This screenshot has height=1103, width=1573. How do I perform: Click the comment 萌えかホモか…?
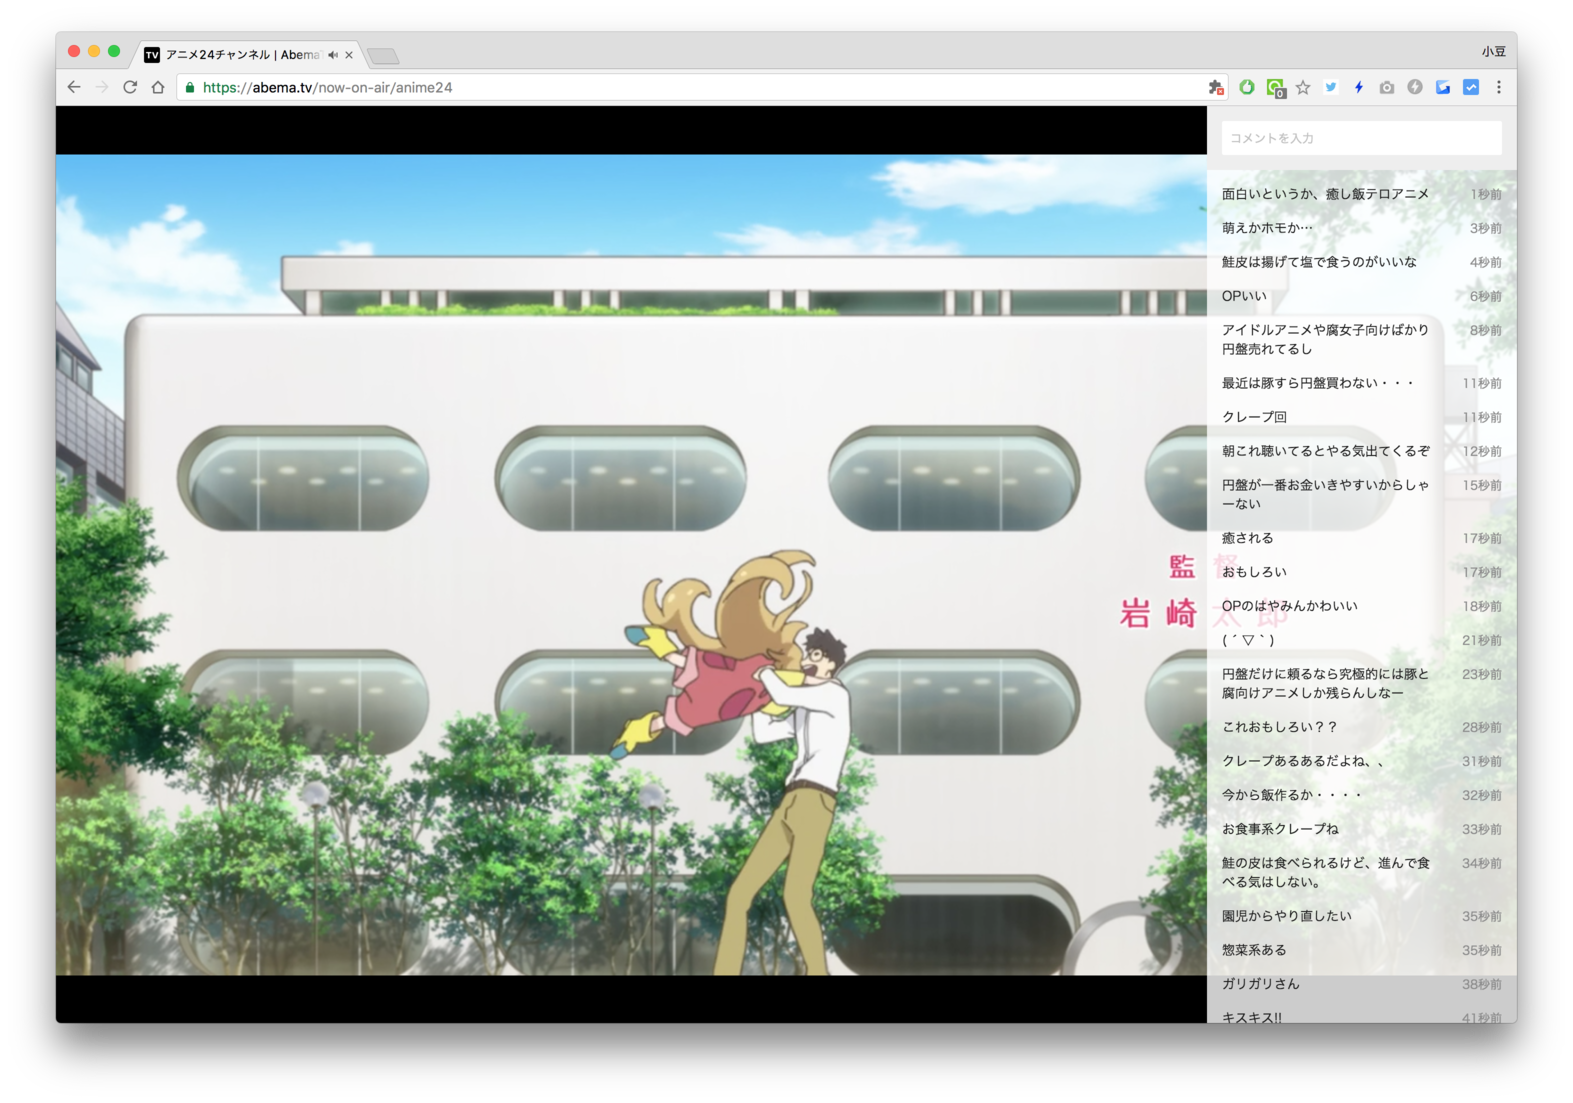click(x=1267, y=228)
